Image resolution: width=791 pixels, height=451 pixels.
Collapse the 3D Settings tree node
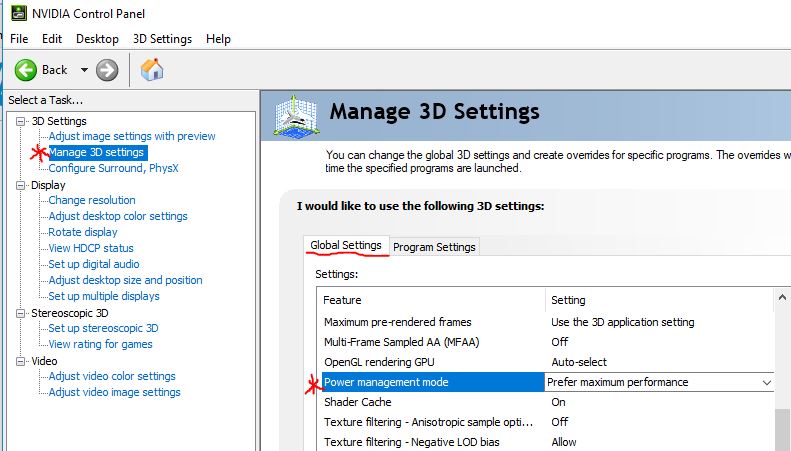(21, 121)
